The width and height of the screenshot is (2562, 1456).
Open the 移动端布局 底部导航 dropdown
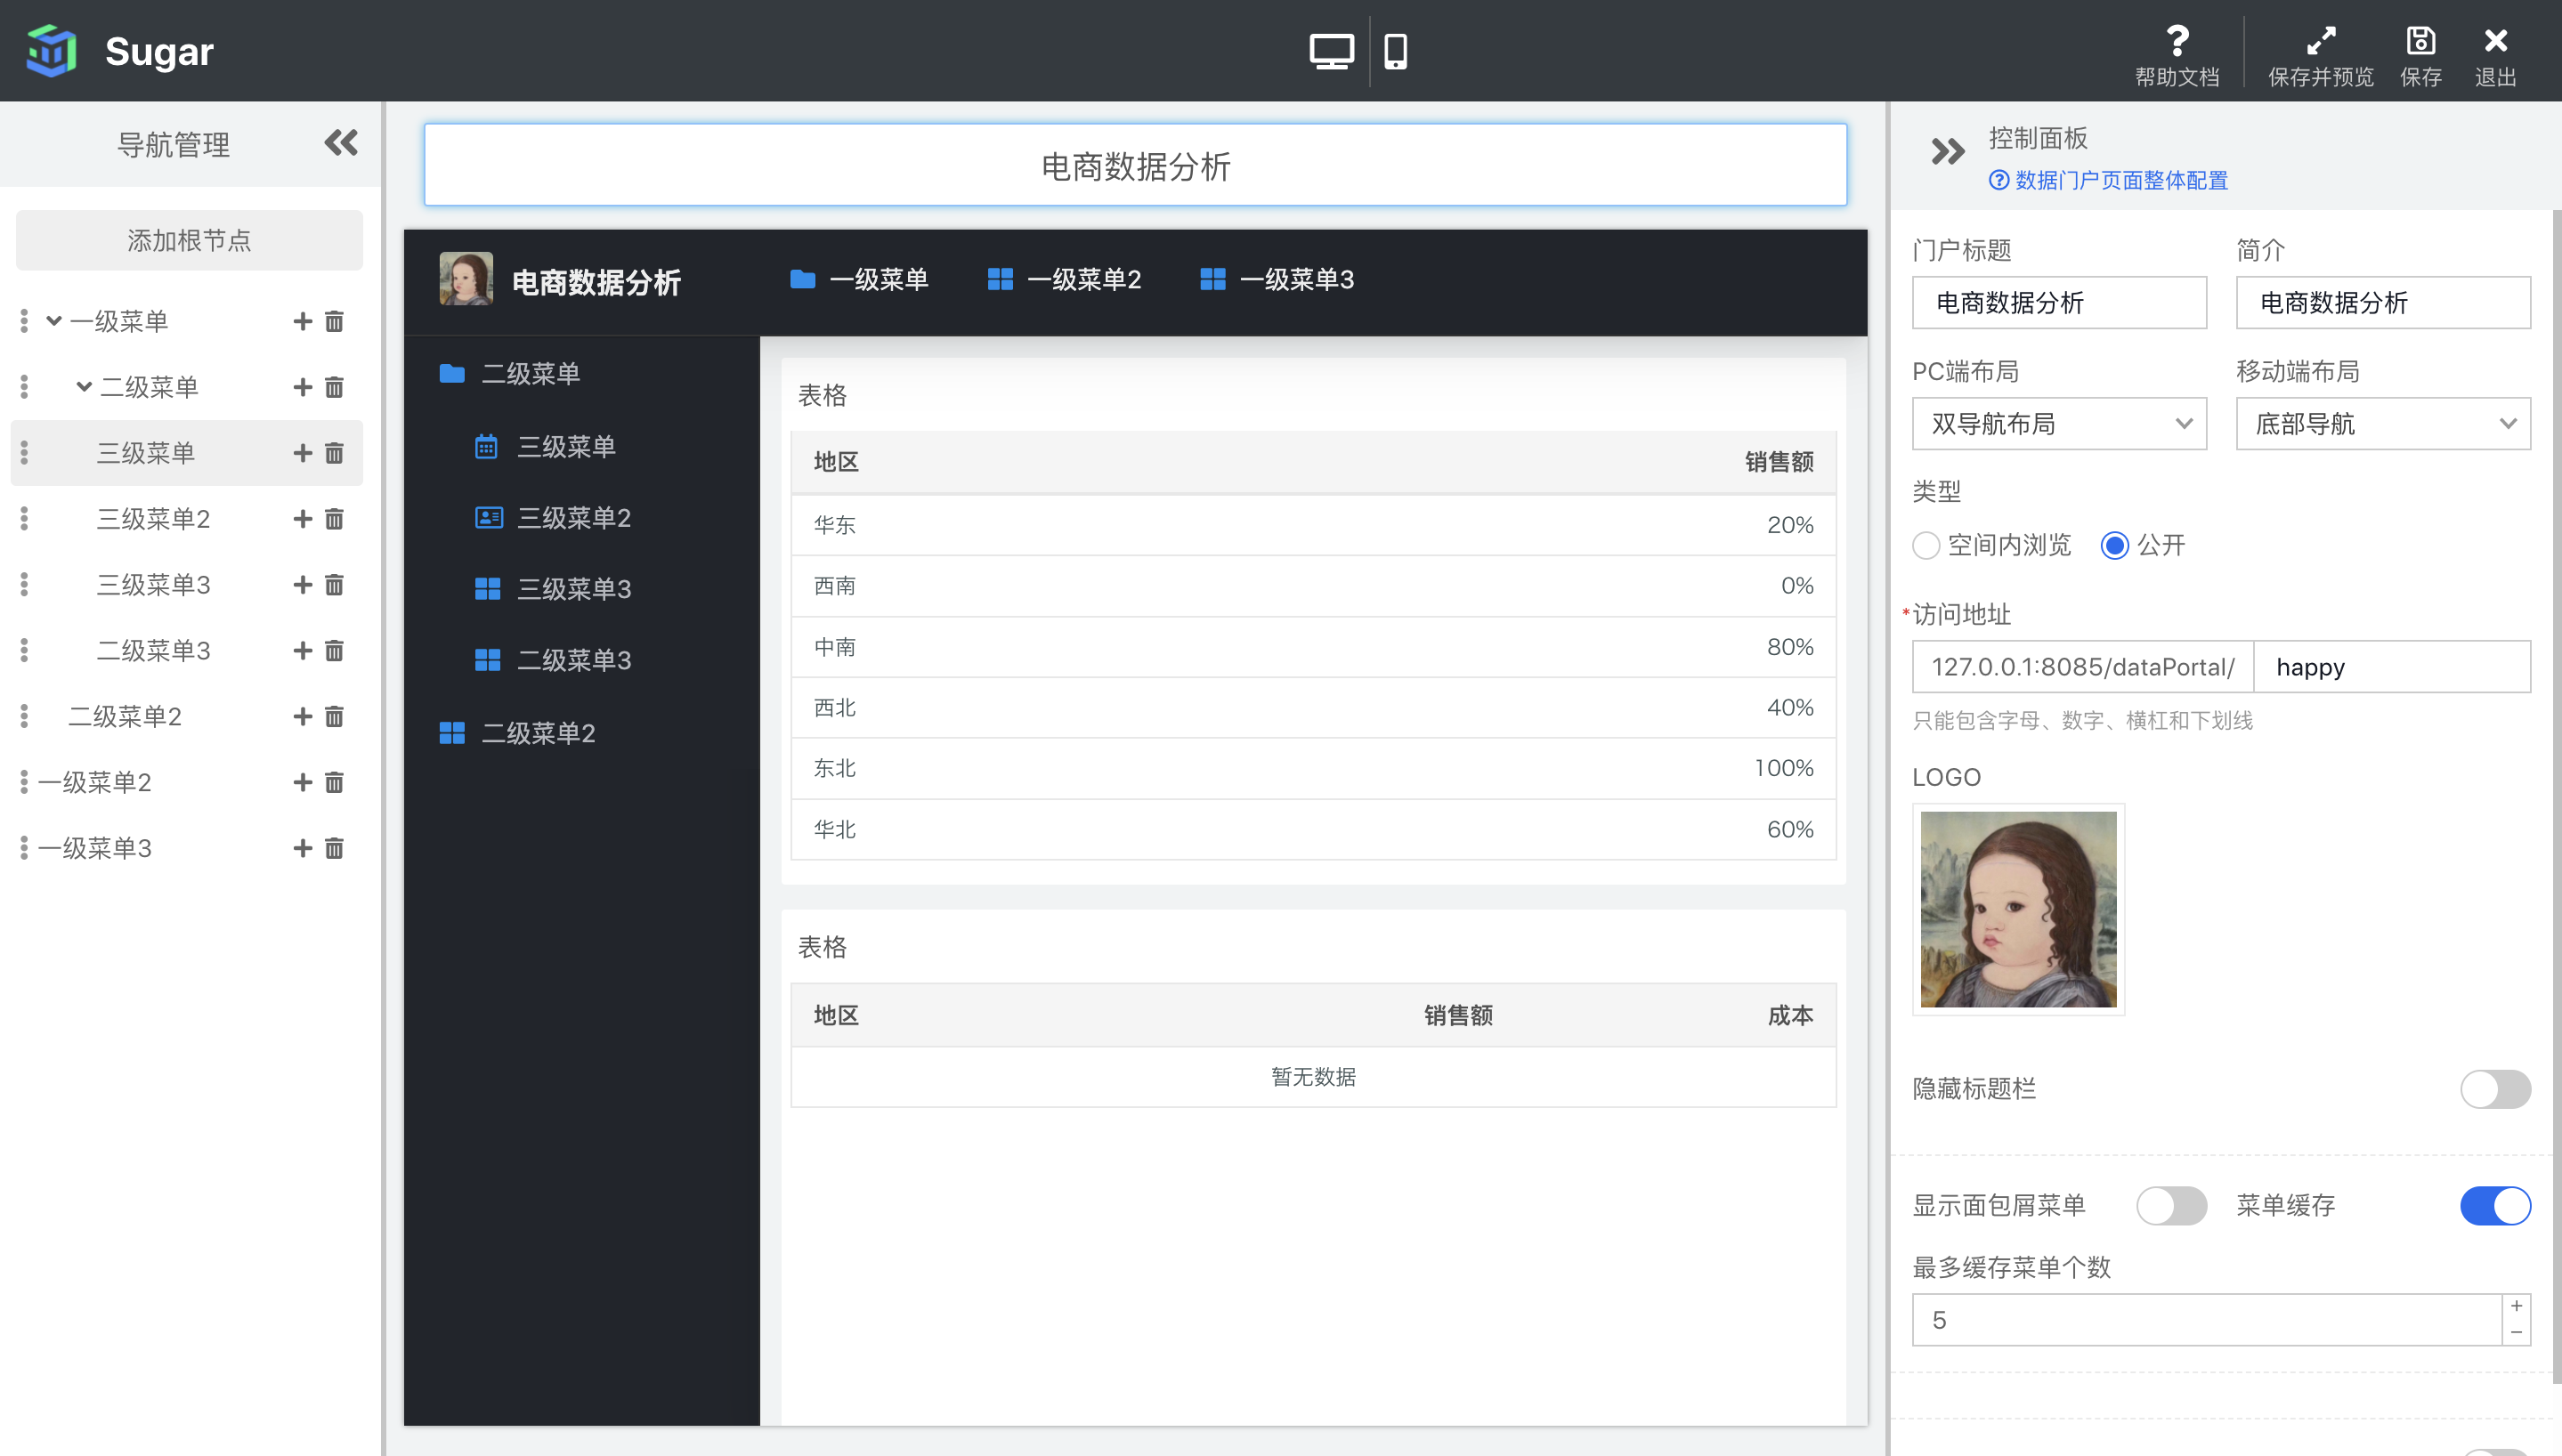tap(2383, 424)
